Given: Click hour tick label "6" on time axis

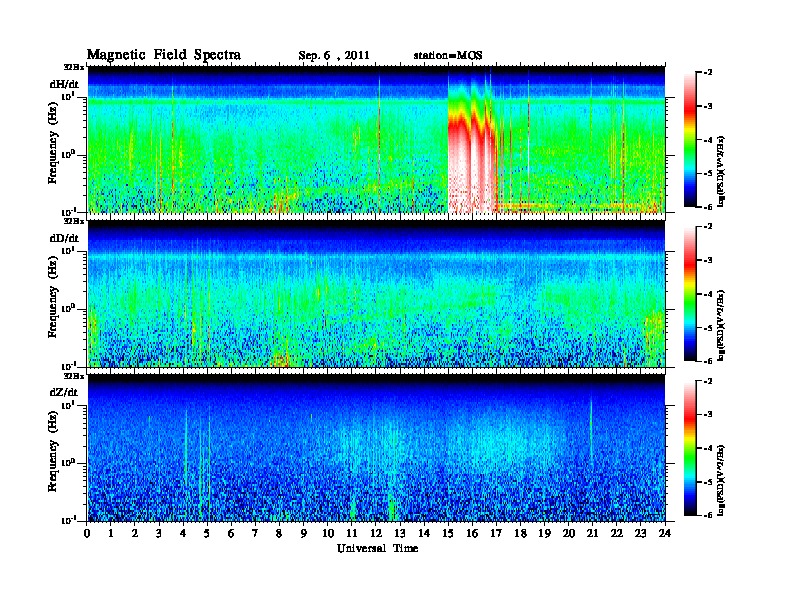Looking at the screenshot, I should tap(231, 533).
